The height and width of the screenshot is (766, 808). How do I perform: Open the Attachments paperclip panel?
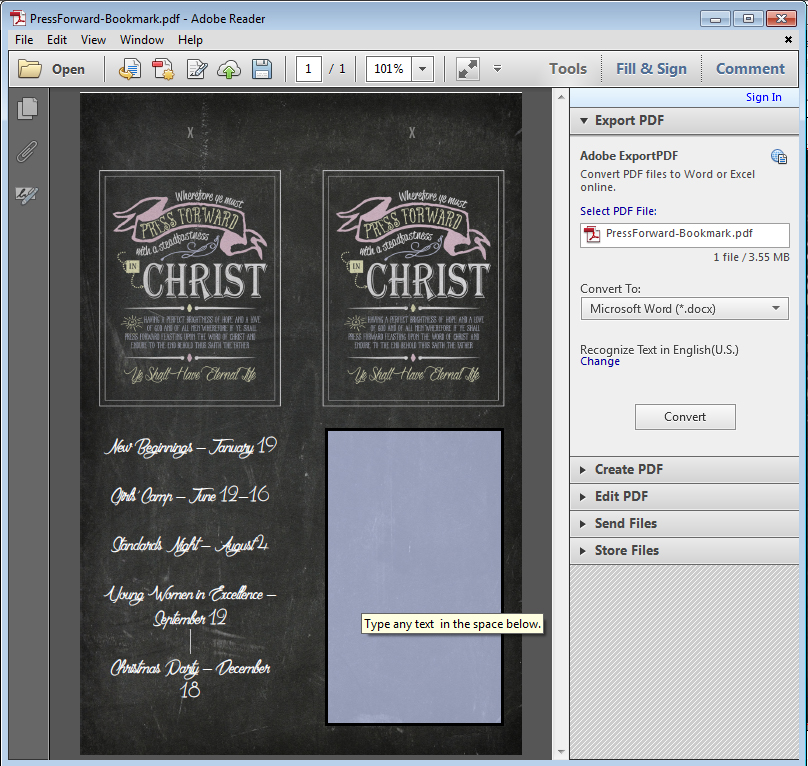click(x=27, y=151)
